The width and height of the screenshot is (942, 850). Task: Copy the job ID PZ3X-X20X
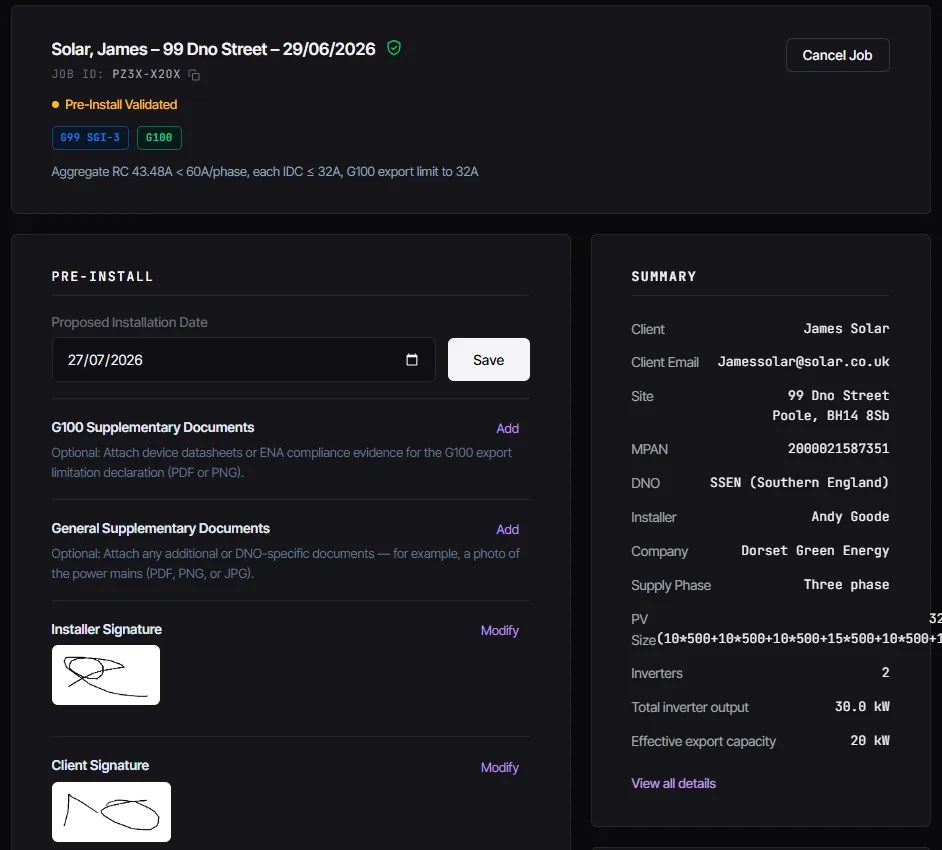[x=194, y=74]
